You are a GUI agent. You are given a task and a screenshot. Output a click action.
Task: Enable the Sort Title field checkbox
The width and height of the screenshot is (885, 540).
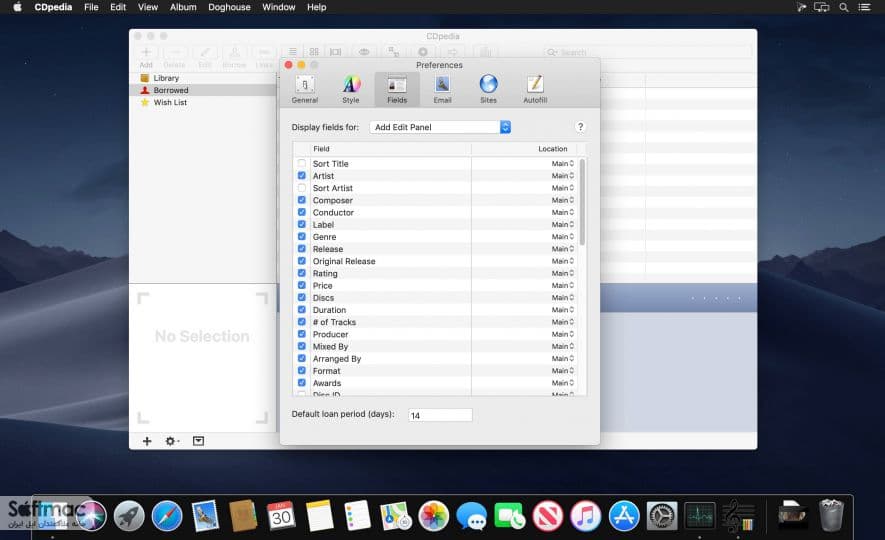[x=301, y=163]
